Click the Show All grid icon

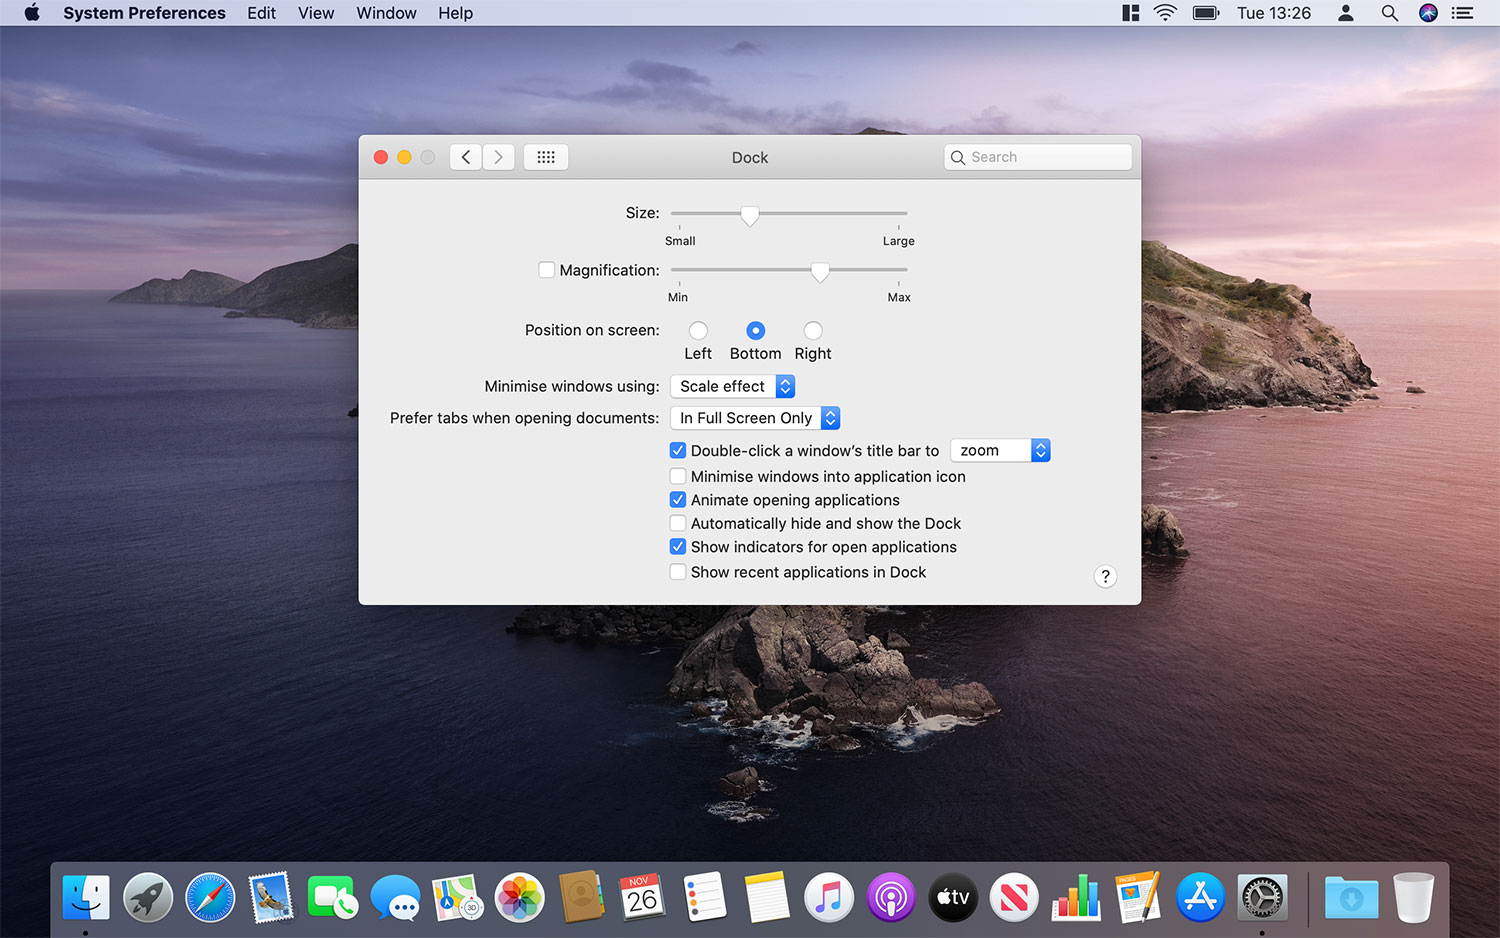(x=546, y=157)
